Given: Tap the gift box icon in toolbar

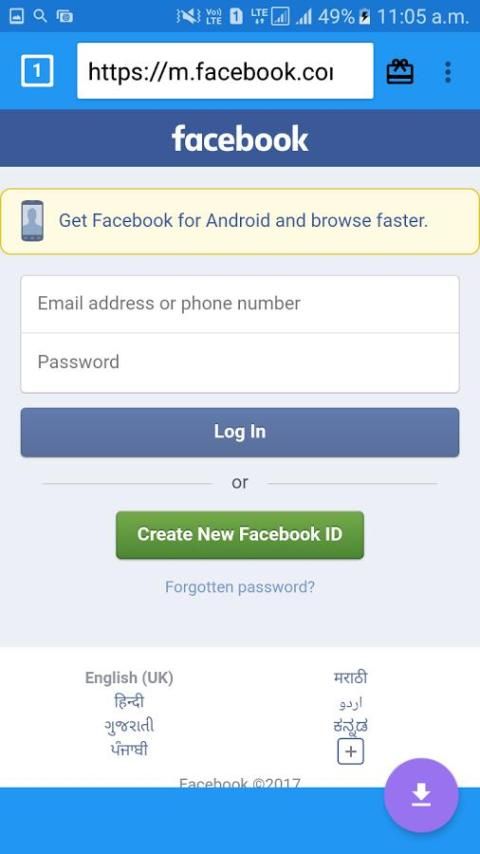Looking at the screenshot, I should click(x=400, y=72).
